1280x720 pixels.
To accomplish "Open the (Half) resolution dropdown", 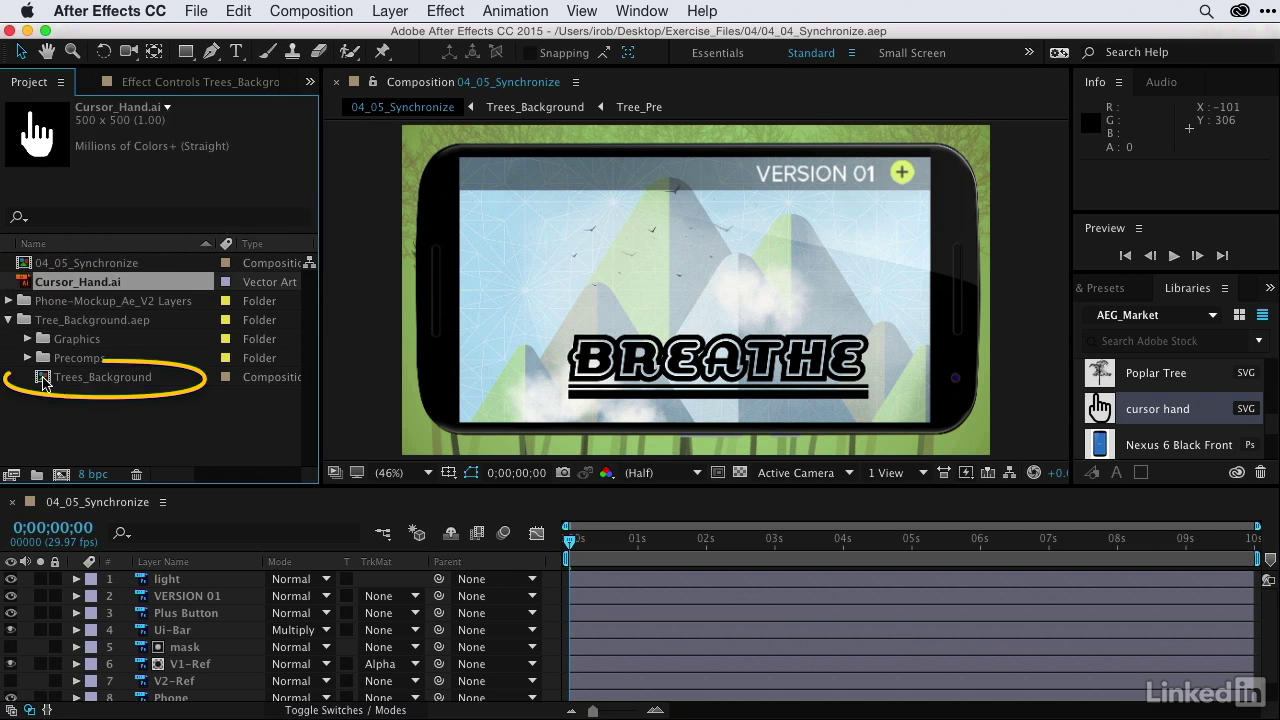I will click(663, 473).
